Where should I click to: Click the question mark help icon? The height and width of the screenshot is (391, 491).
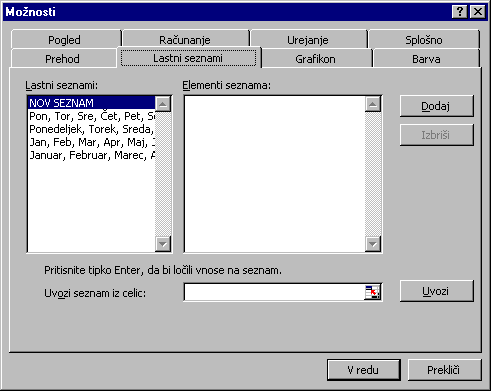pos(460,12)
